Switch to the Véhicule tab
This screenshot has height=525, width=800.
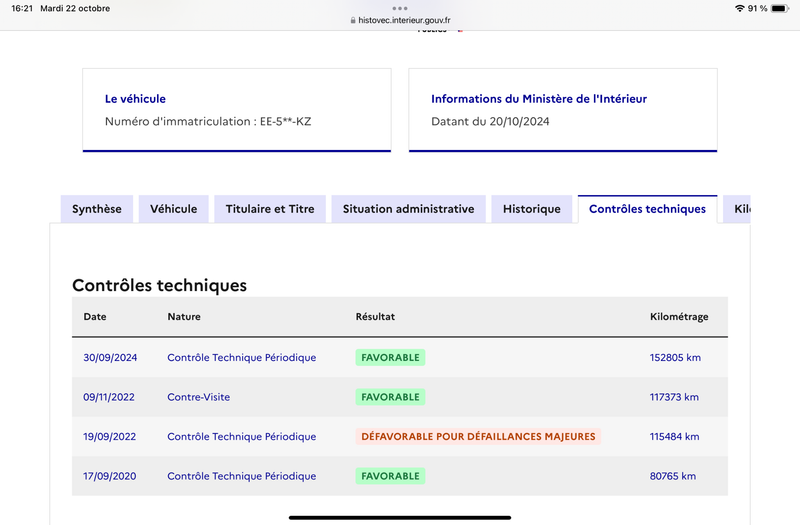coord(173,209)
